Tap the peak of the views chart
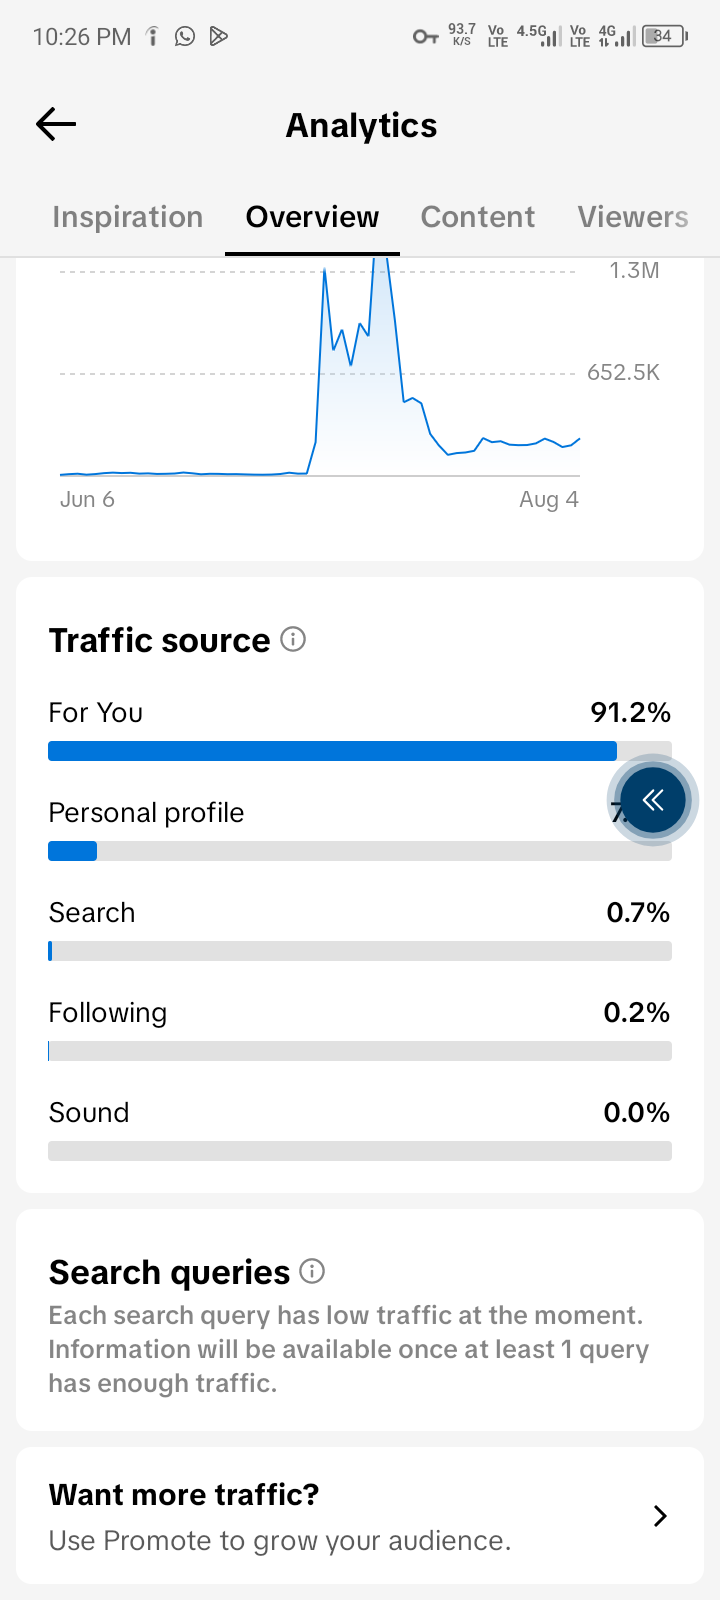This screenshot has height=1600, width=720. [379, 262]
